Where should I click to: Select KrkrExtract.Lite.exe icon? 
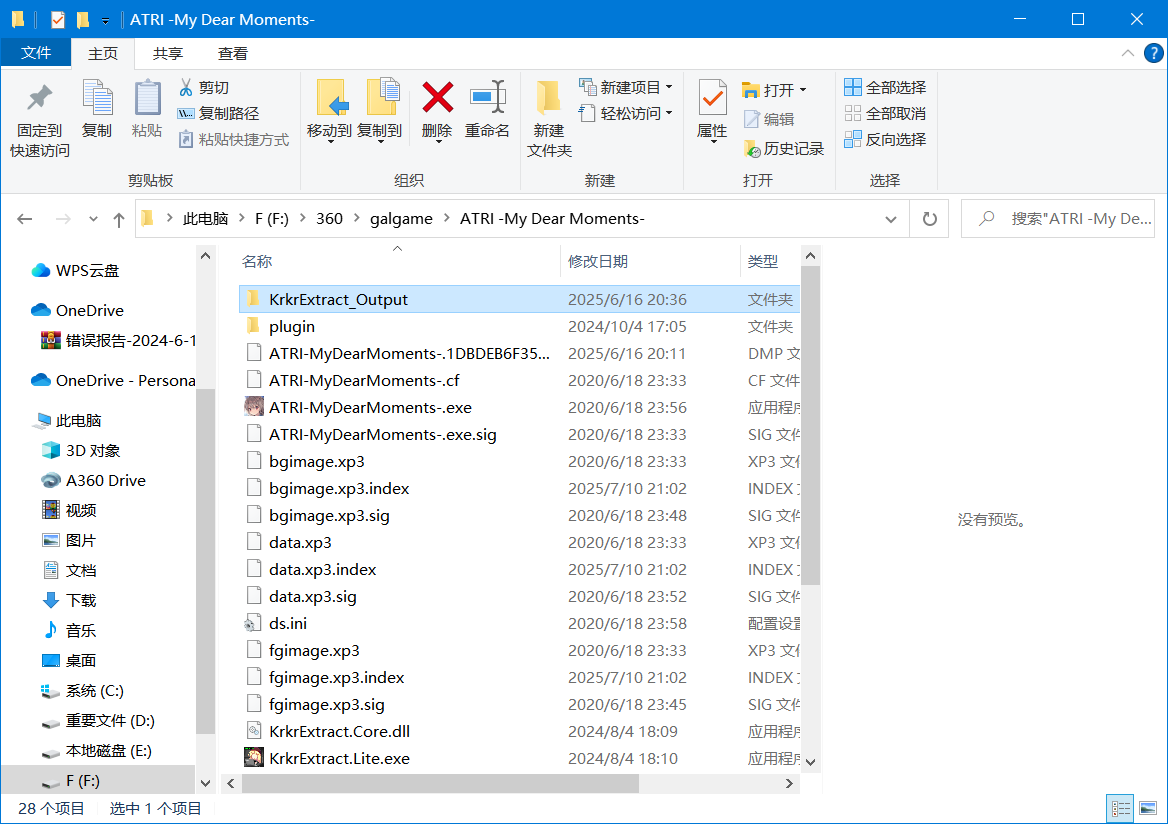(254, 758)
